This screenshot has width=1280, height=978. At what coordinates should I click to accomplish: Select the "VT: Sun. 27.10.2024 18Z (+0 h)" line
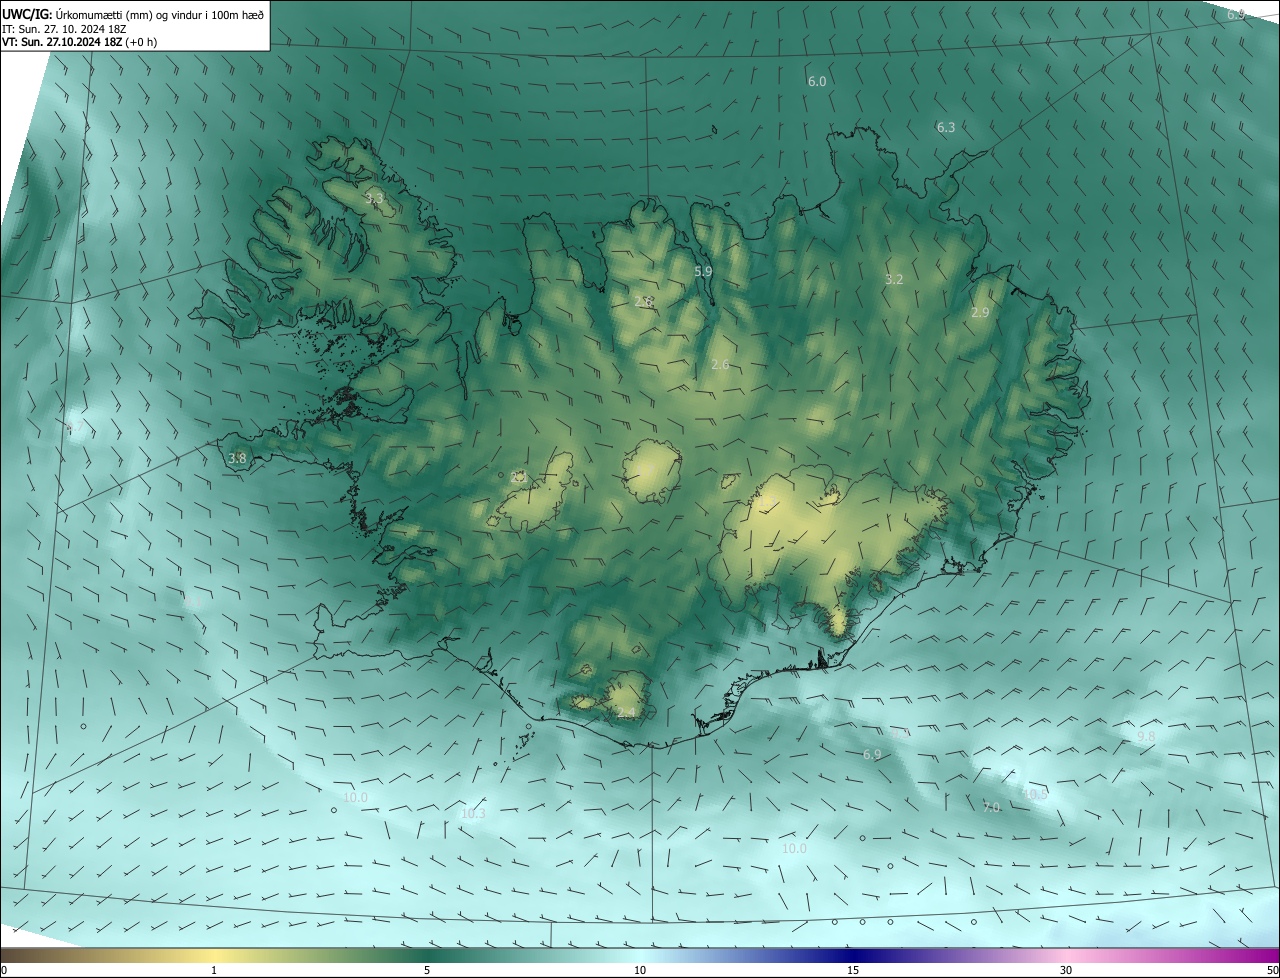pos(78,42)
